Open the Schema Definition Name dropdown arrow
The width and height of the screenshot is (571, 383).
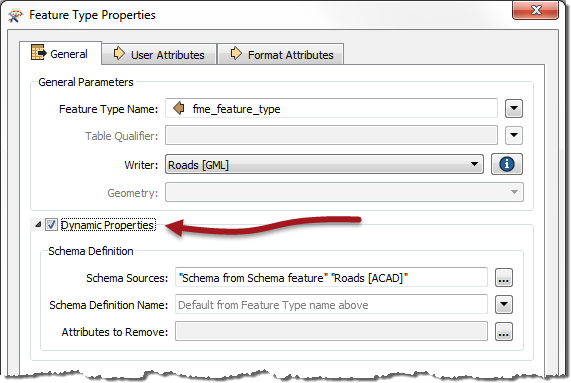[x=504, y=304]
